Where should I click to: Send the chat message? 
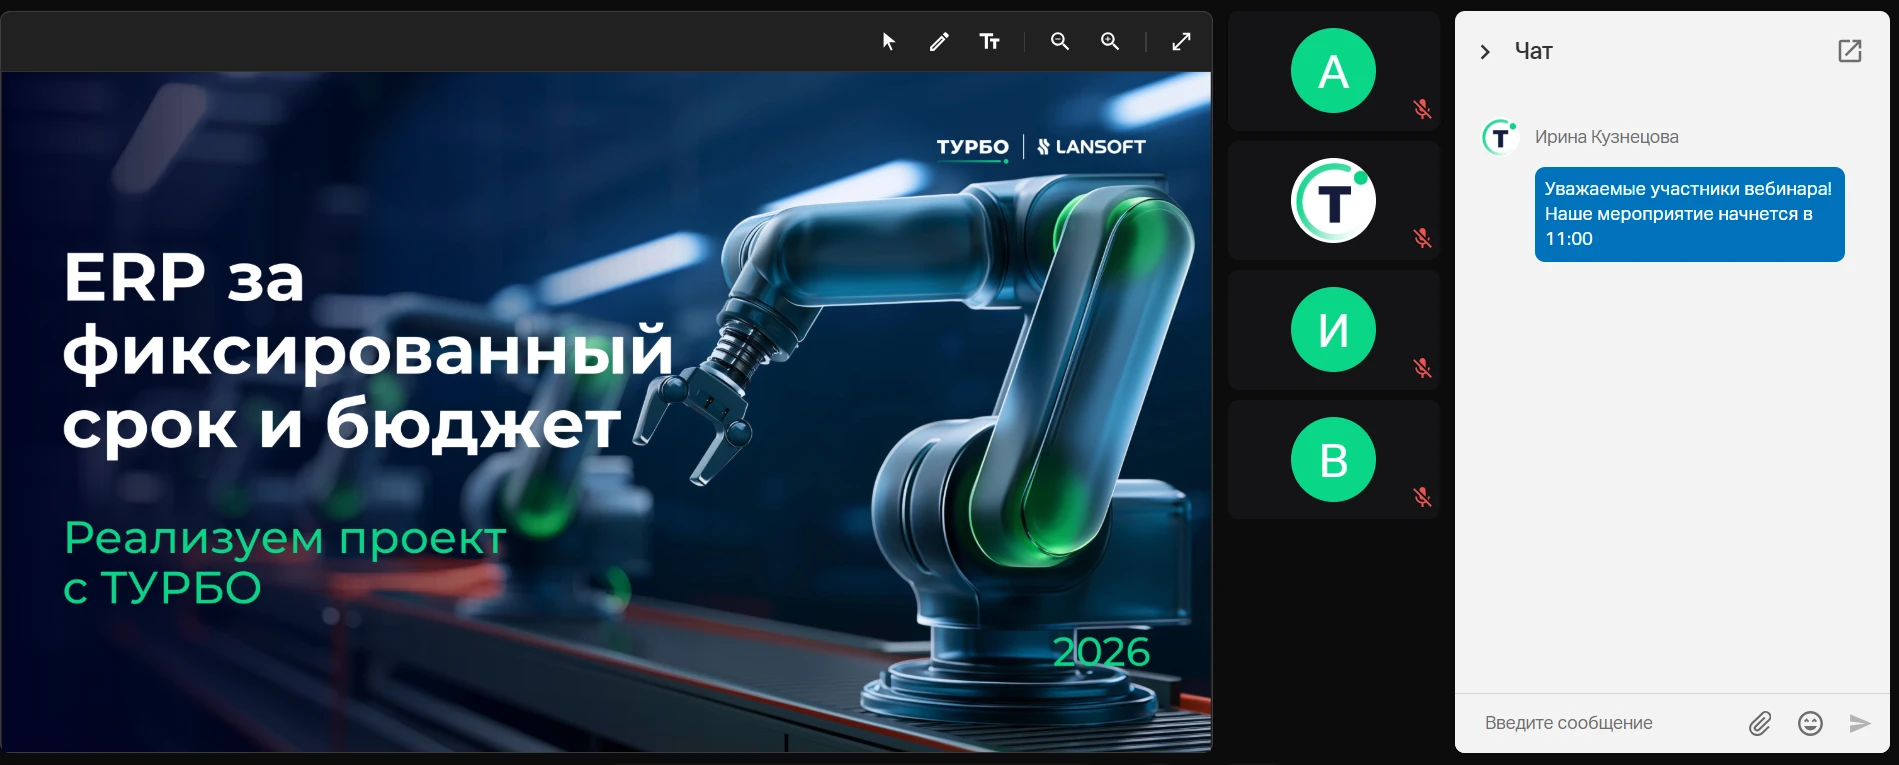pos(1860,723)
